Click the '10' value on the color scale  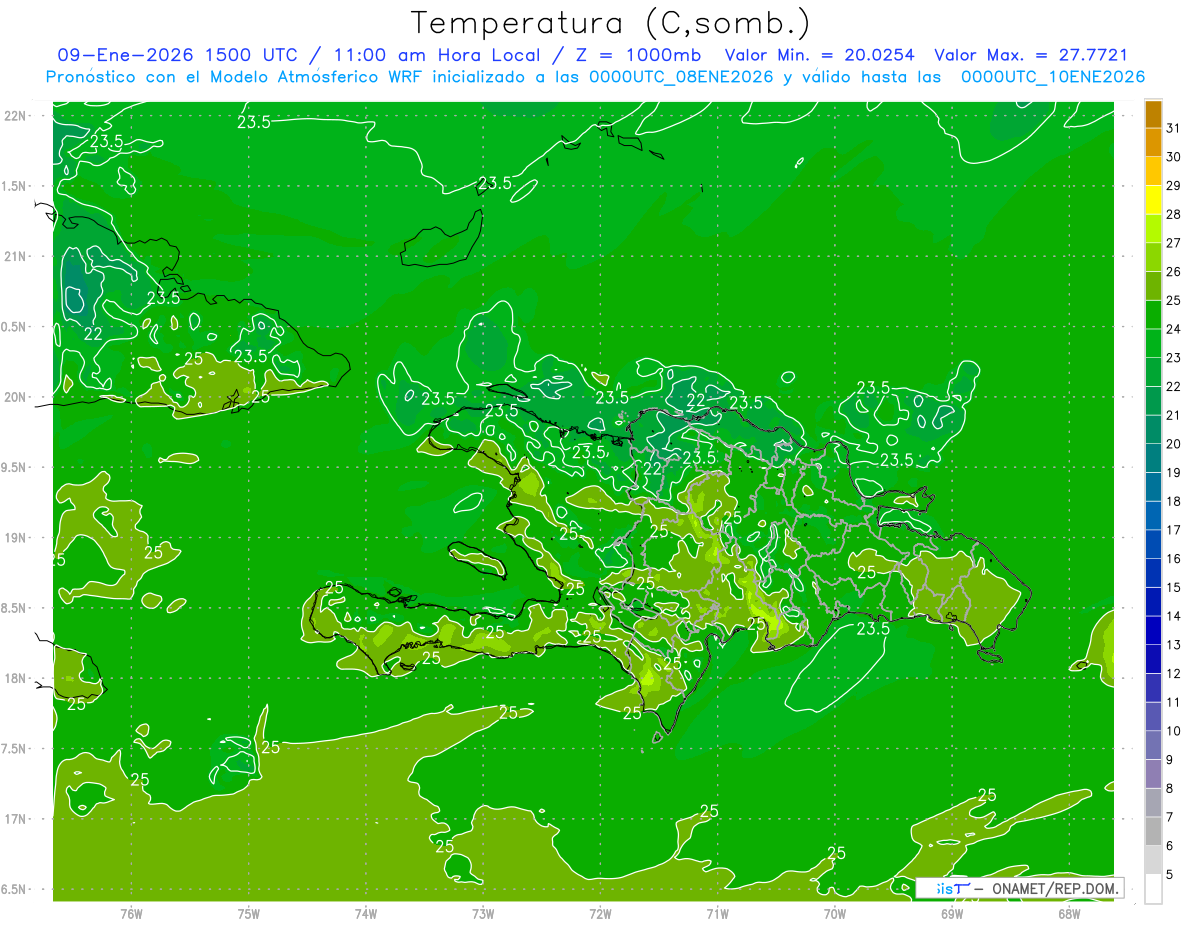coord(1174,731)
